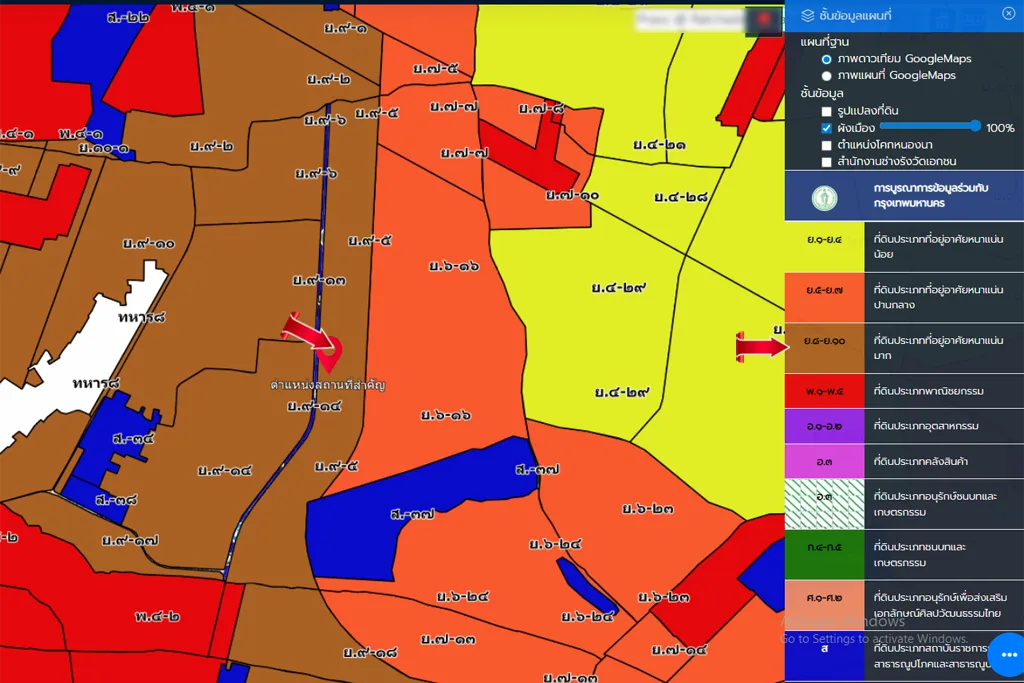
Task: Click legend text ที่ดินประเภทคลังสินค้า
Action: tap(920, 462)
